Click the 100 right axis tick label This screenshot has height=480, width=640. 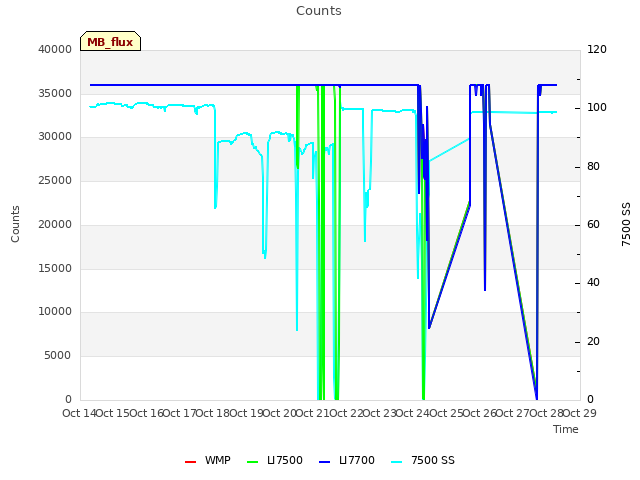coord(597,107)
